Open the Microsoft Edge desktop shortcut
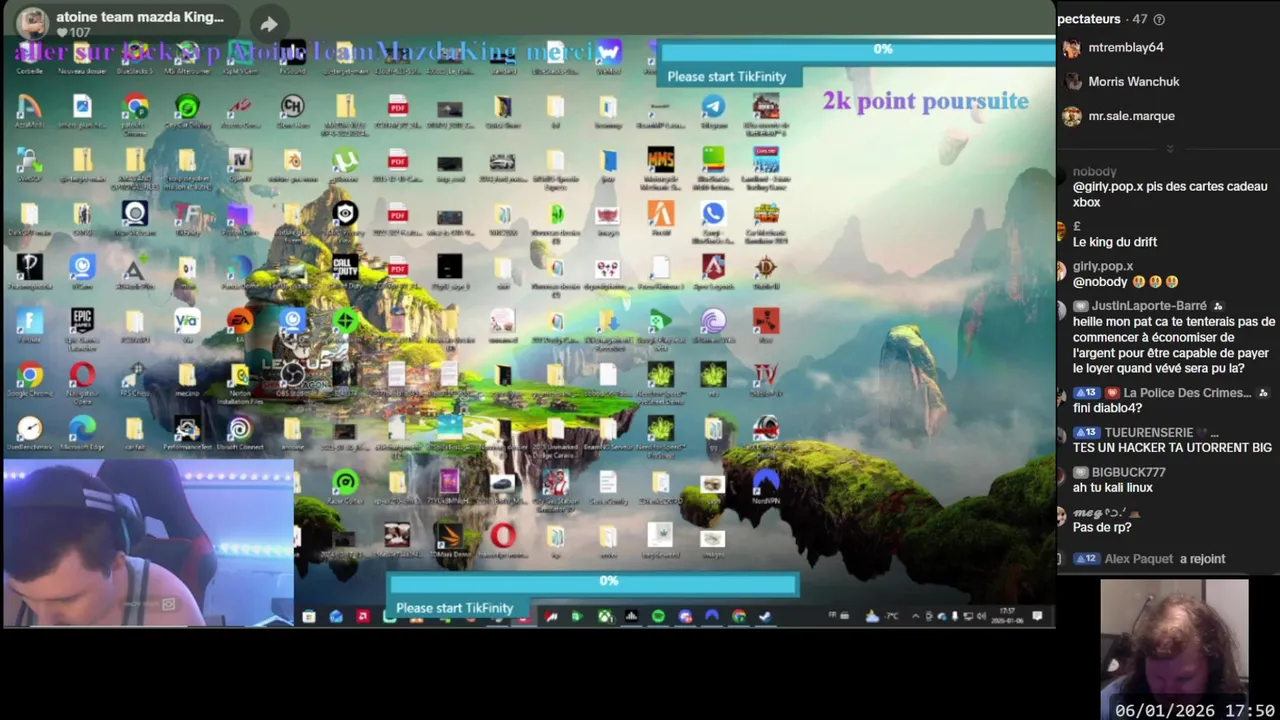This screenshot has width=1280, height=720. pyautogui.click(x=82, y=432)
